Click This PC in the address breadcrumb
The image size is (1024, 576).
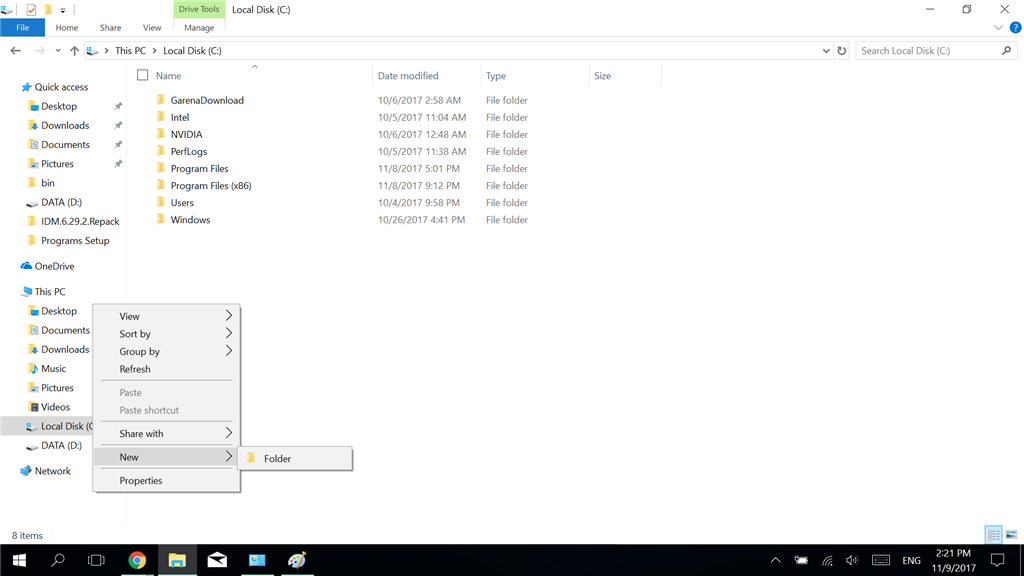131,50
